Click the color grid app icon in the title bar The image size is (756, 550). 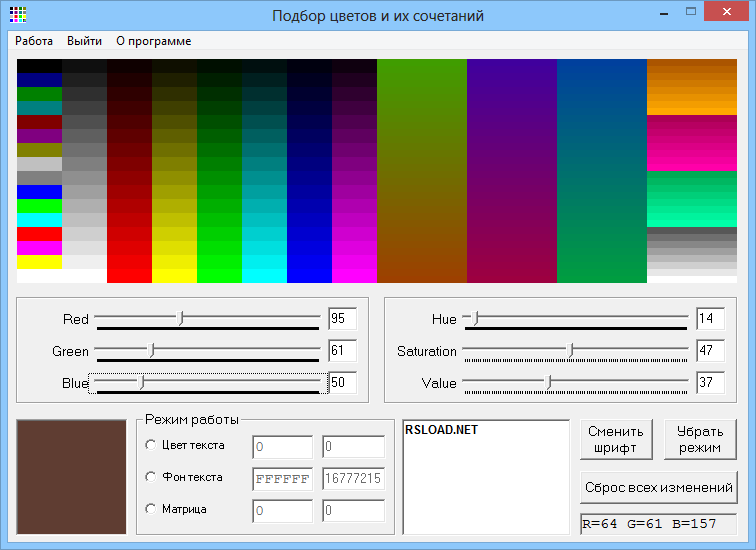(18, 15)
